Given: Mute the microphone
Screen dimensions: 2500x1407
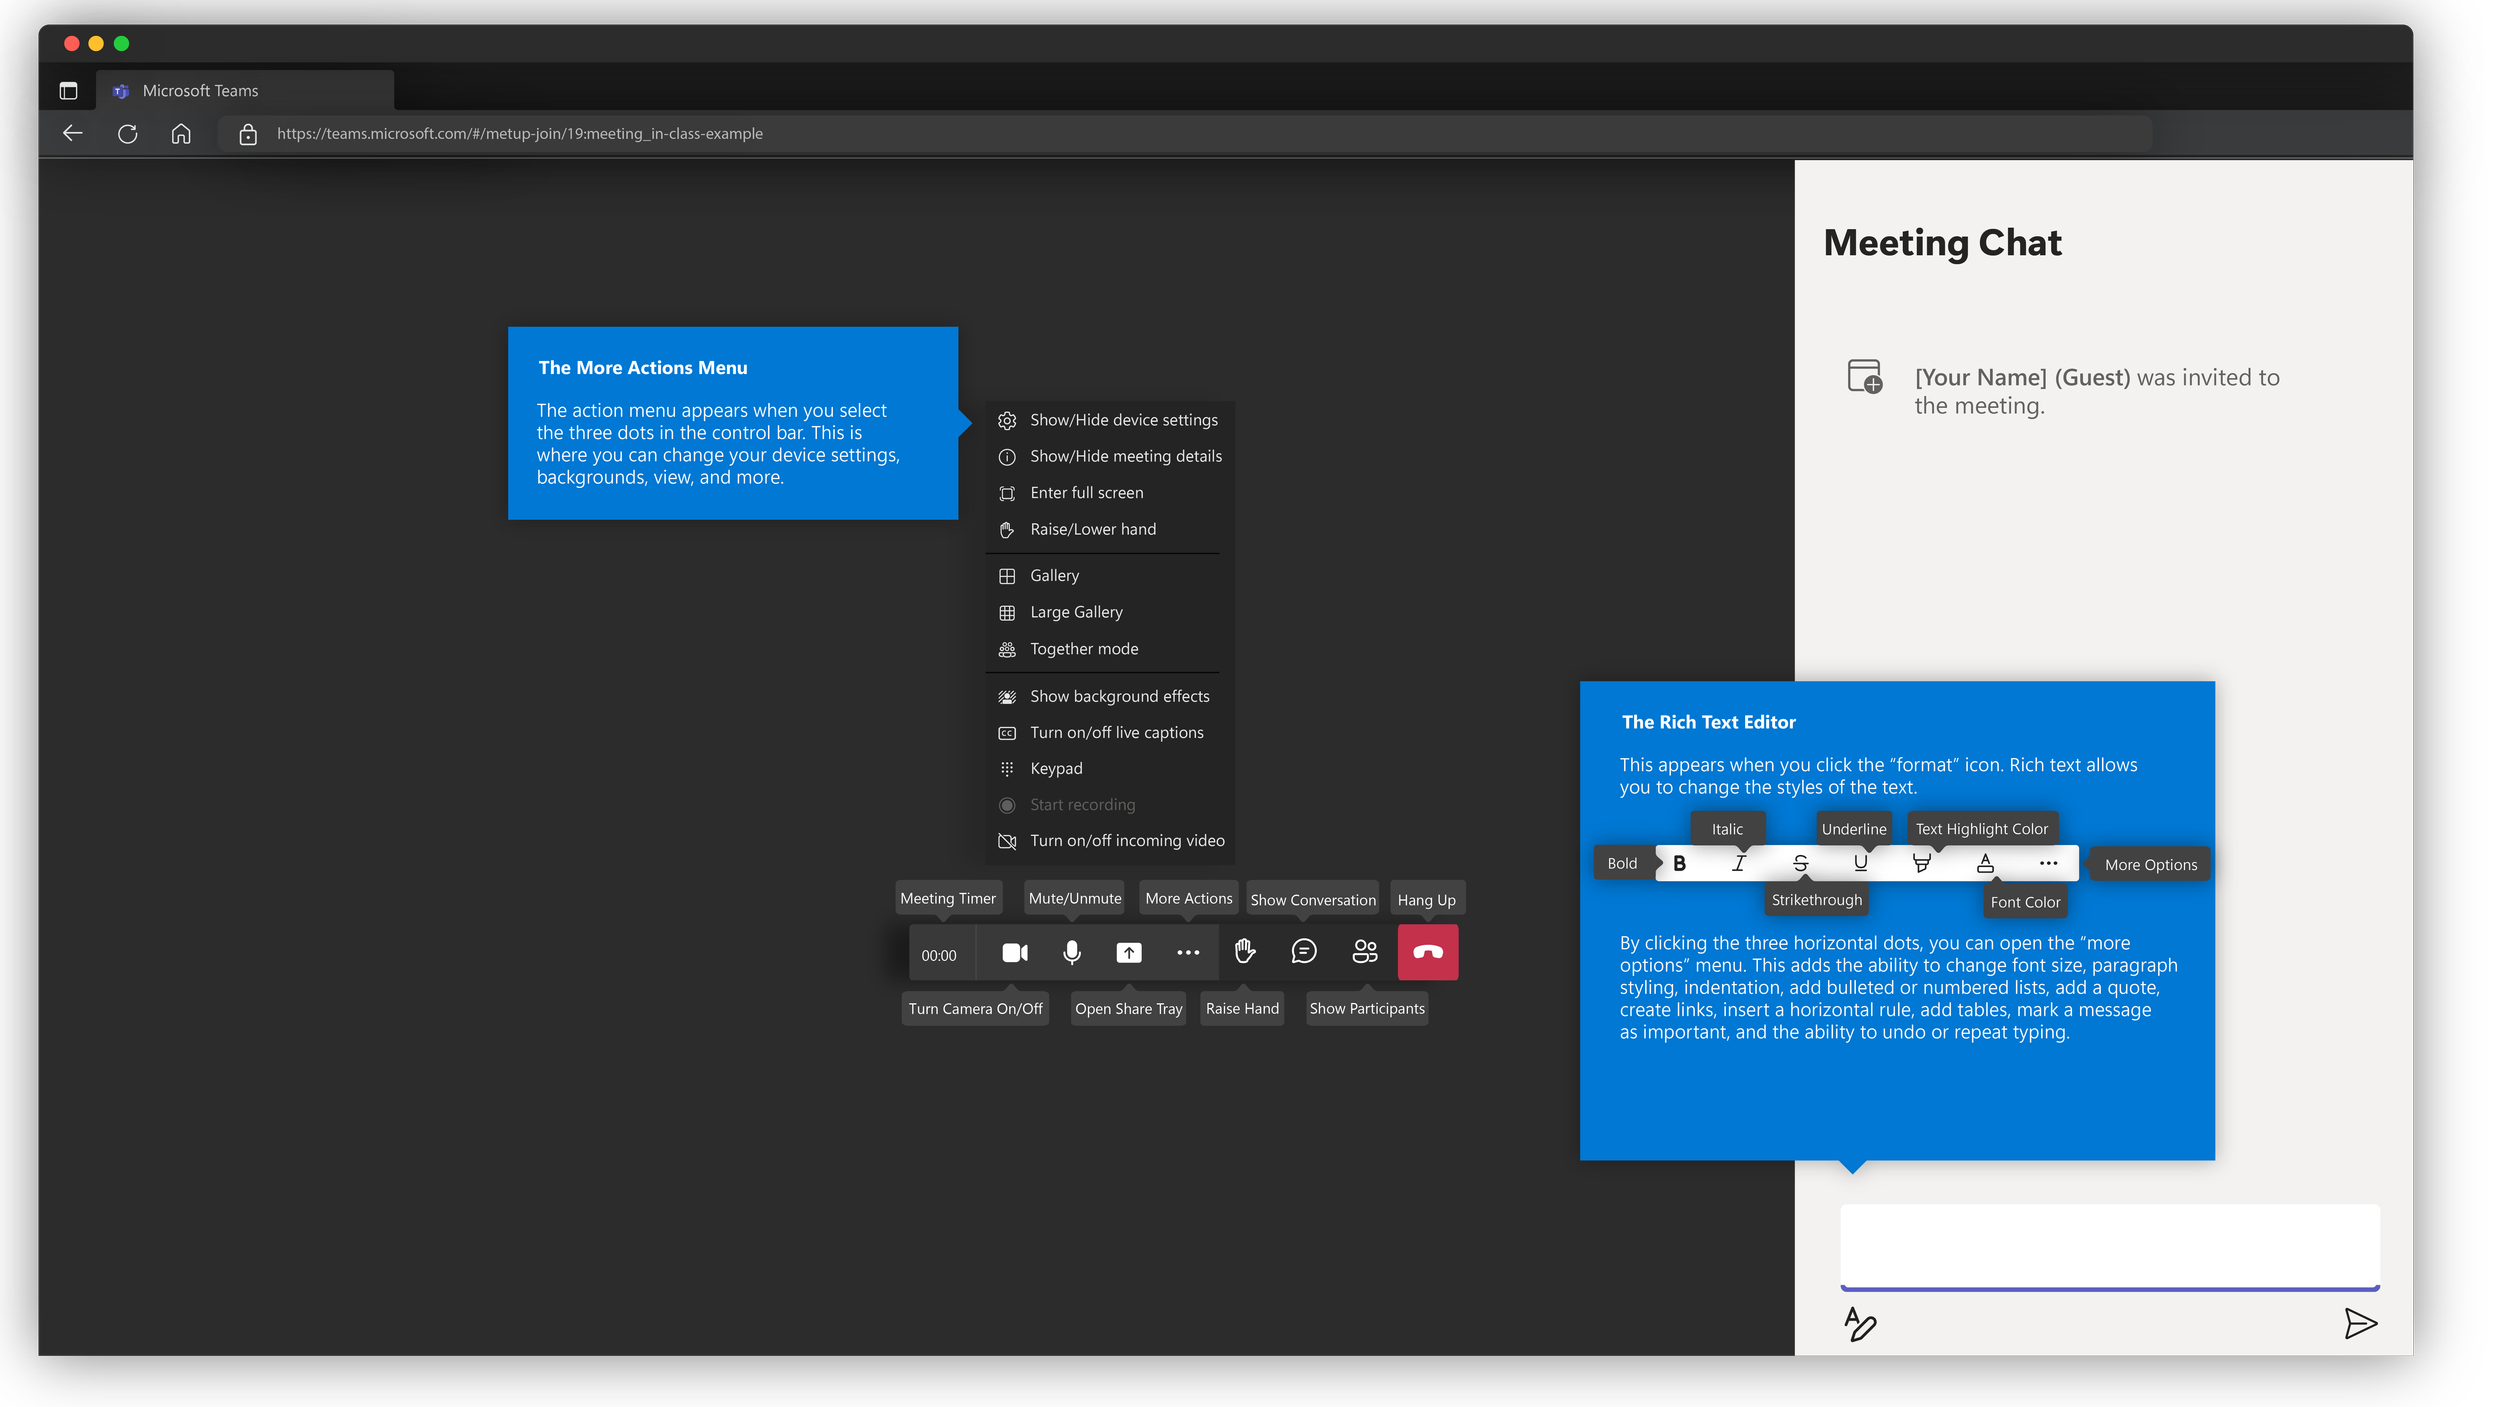Looking at the screenshot, I should 1071,952.
